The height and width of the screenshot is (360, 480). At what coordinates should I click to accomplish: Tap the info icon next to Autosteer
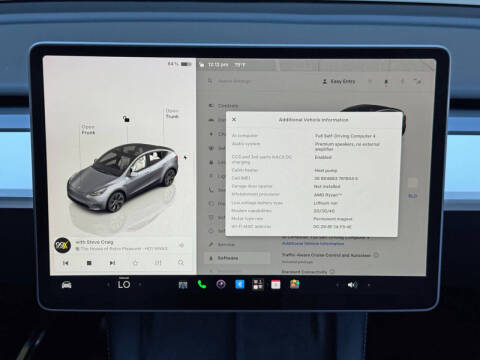click(376, 255)
